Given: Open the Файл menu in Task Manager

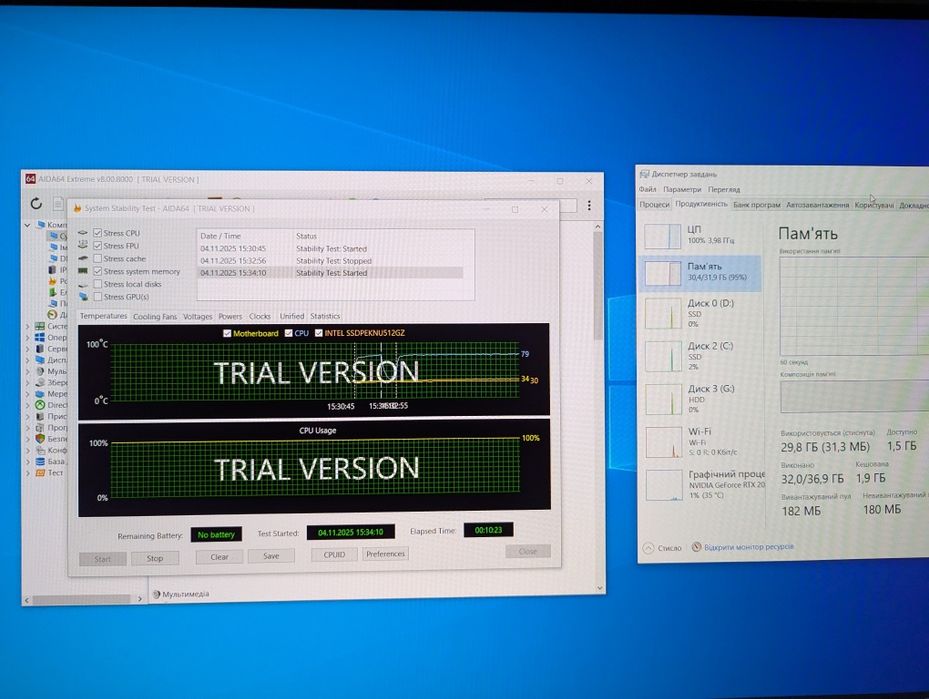Looking at the screenshot, I should (x=647, y=189).
